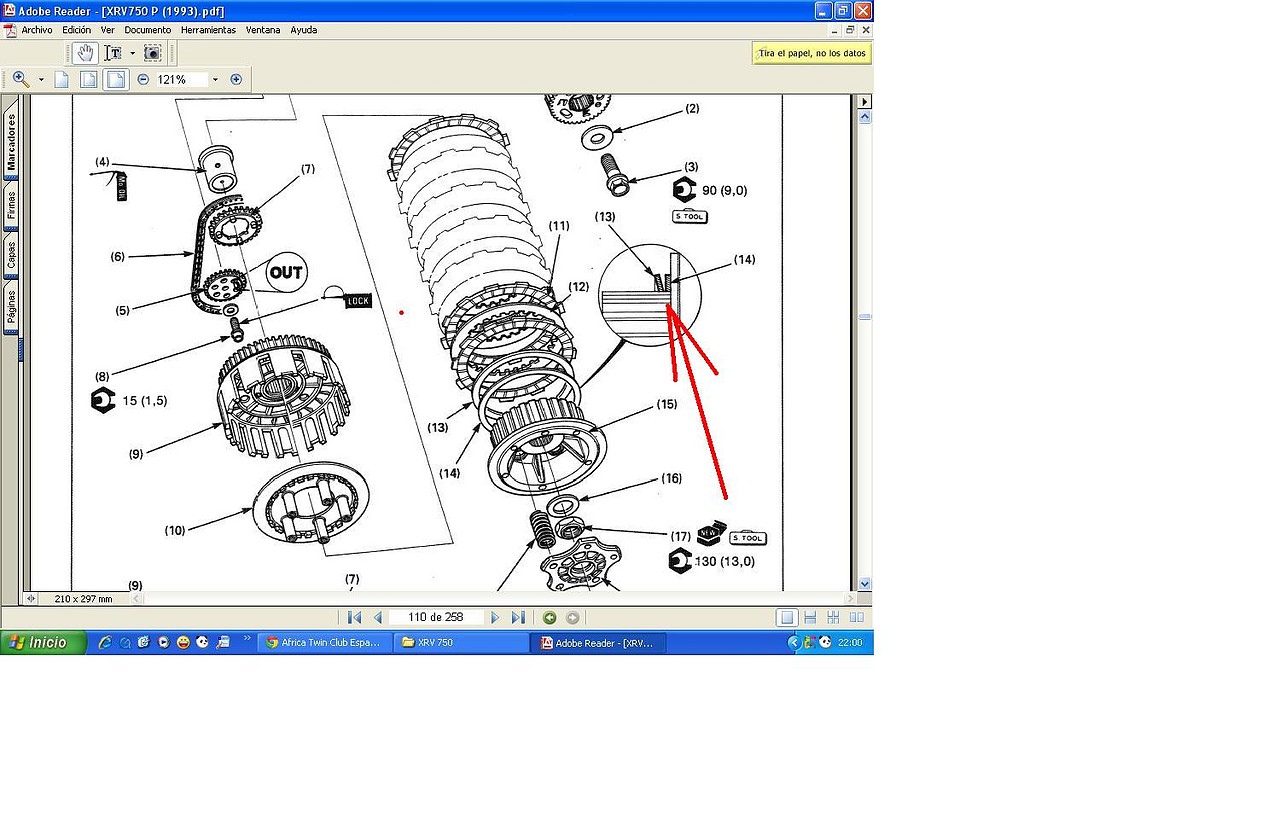Expand the text select tool options arrow

pyautogui.click(x=132, y=53)
